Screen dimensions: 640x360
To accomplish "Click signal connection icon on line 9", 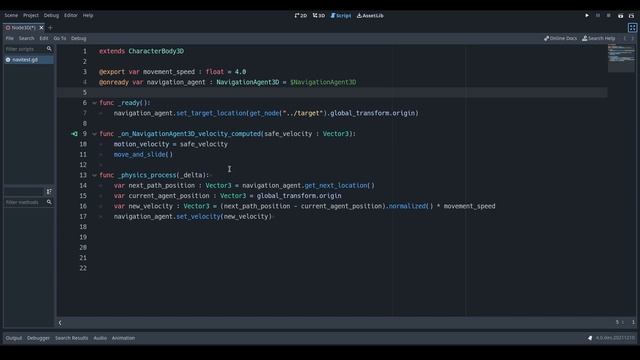I will coord(74,133).
